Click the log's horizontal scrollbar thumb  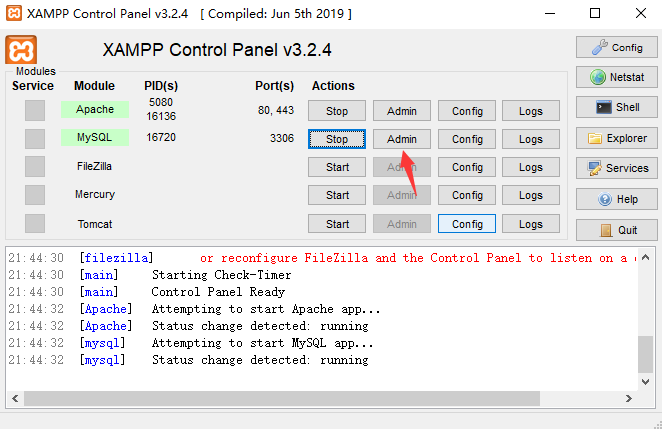pyautogui.click(x=282, y=398)
